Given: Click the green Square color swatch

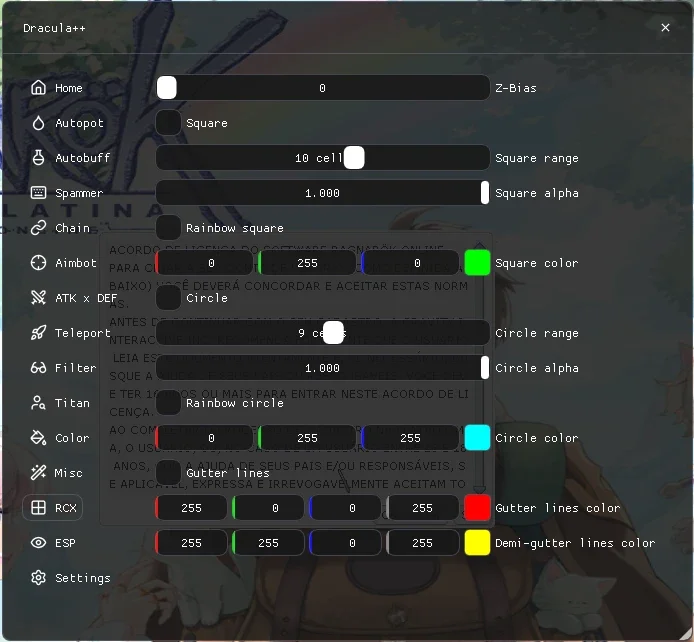Looking at the screenshot, I should [477, 263].
